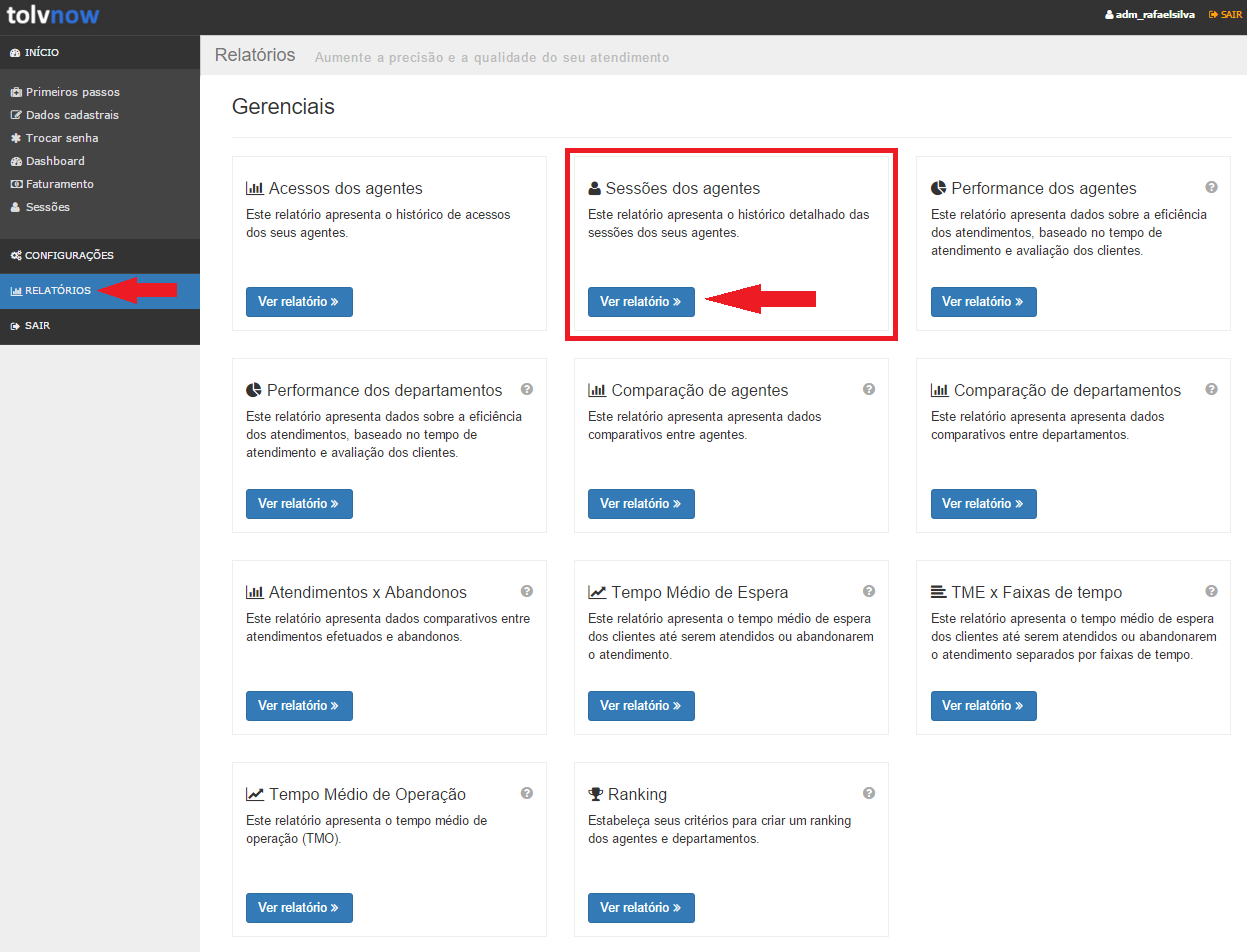Open Sessões in sidebar
This screenshot has height=952, width=1247.
pos(41,207)
